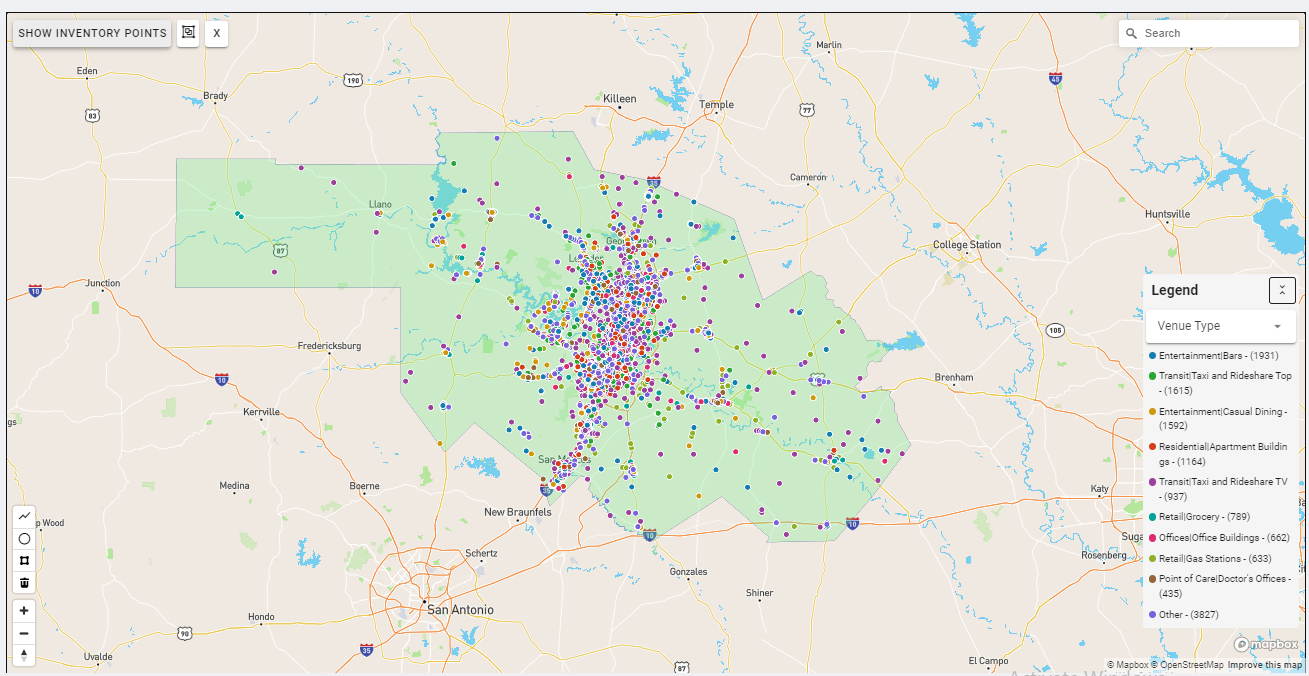Click the Llano map label
This screenshot has height=676, width=1309.
point(380,204)
